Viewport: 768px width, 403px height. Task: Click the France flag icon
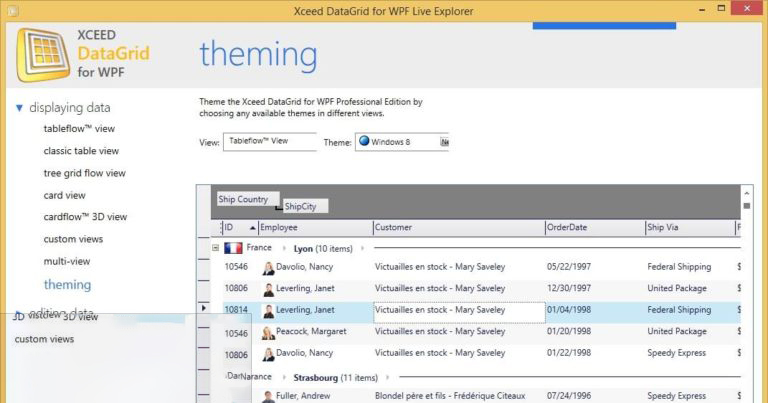[233, 248]
